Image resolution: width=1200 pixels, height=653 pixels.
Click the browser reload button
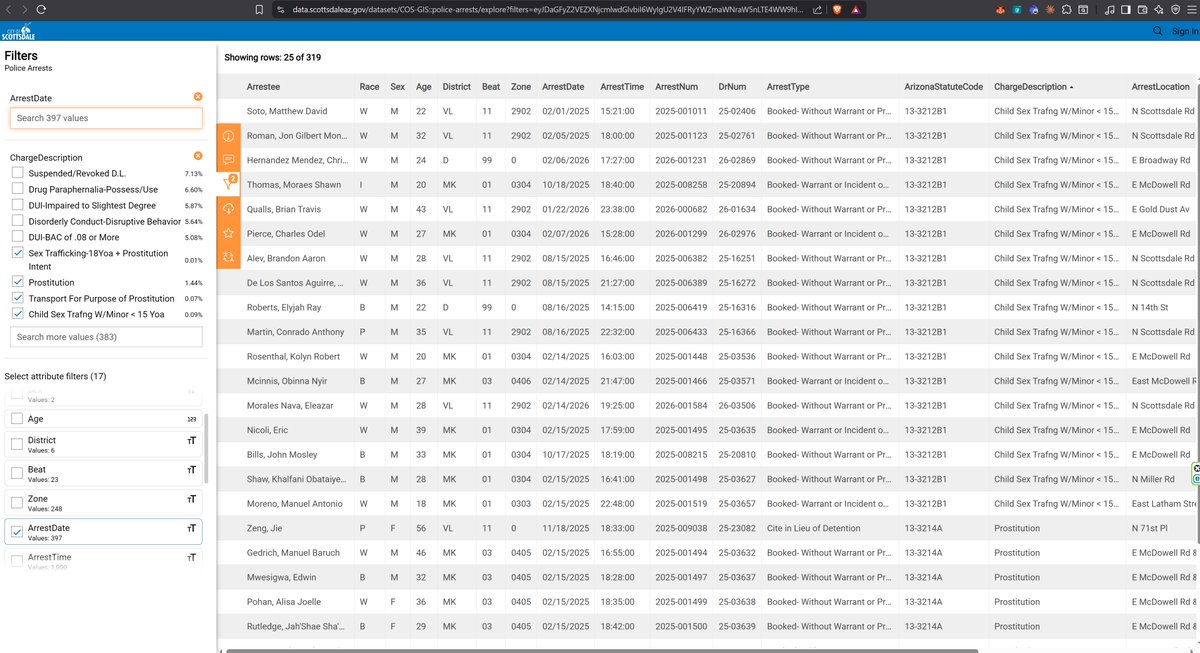pos(39,9)
